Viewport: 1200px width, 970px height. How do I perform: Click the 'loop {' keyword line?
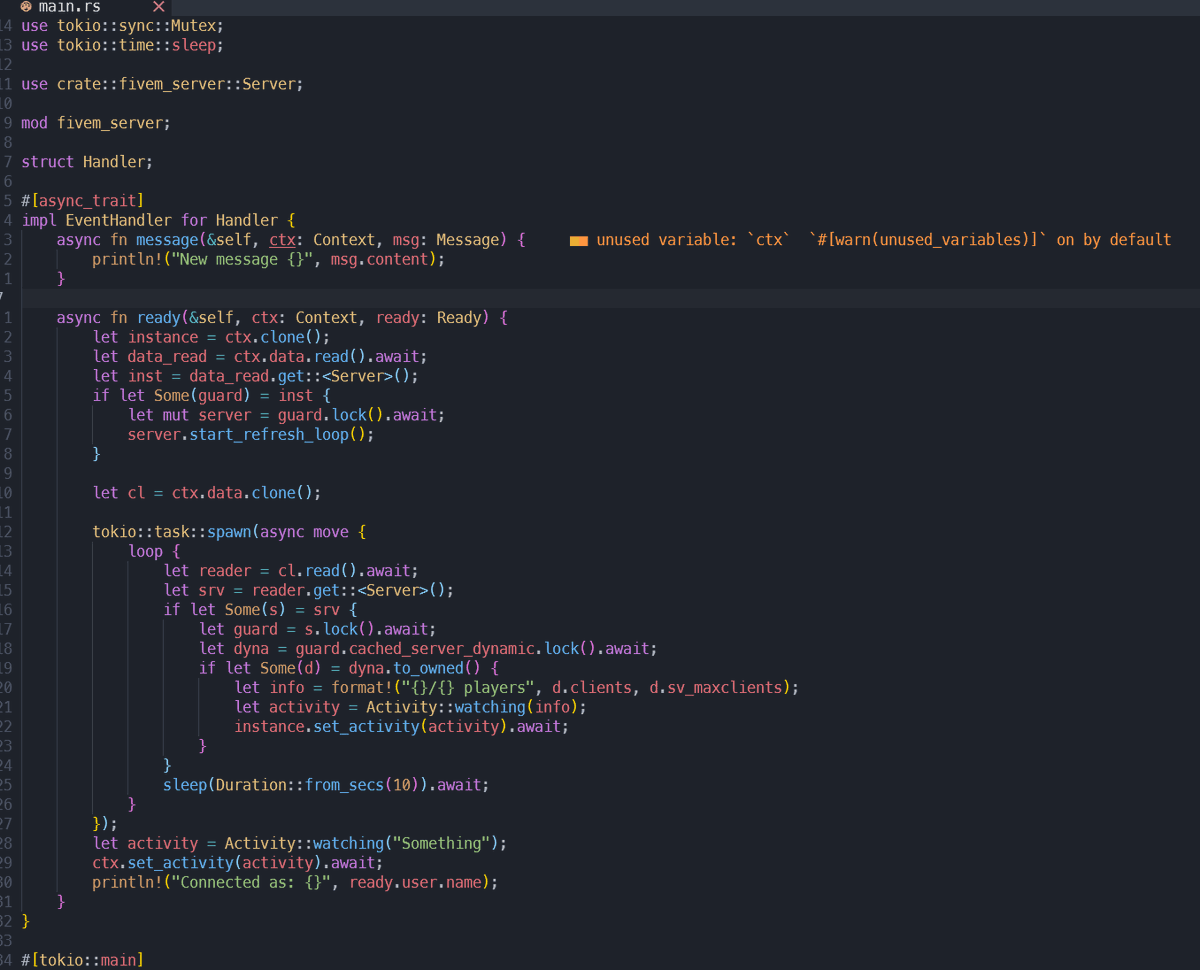(154, 552)
